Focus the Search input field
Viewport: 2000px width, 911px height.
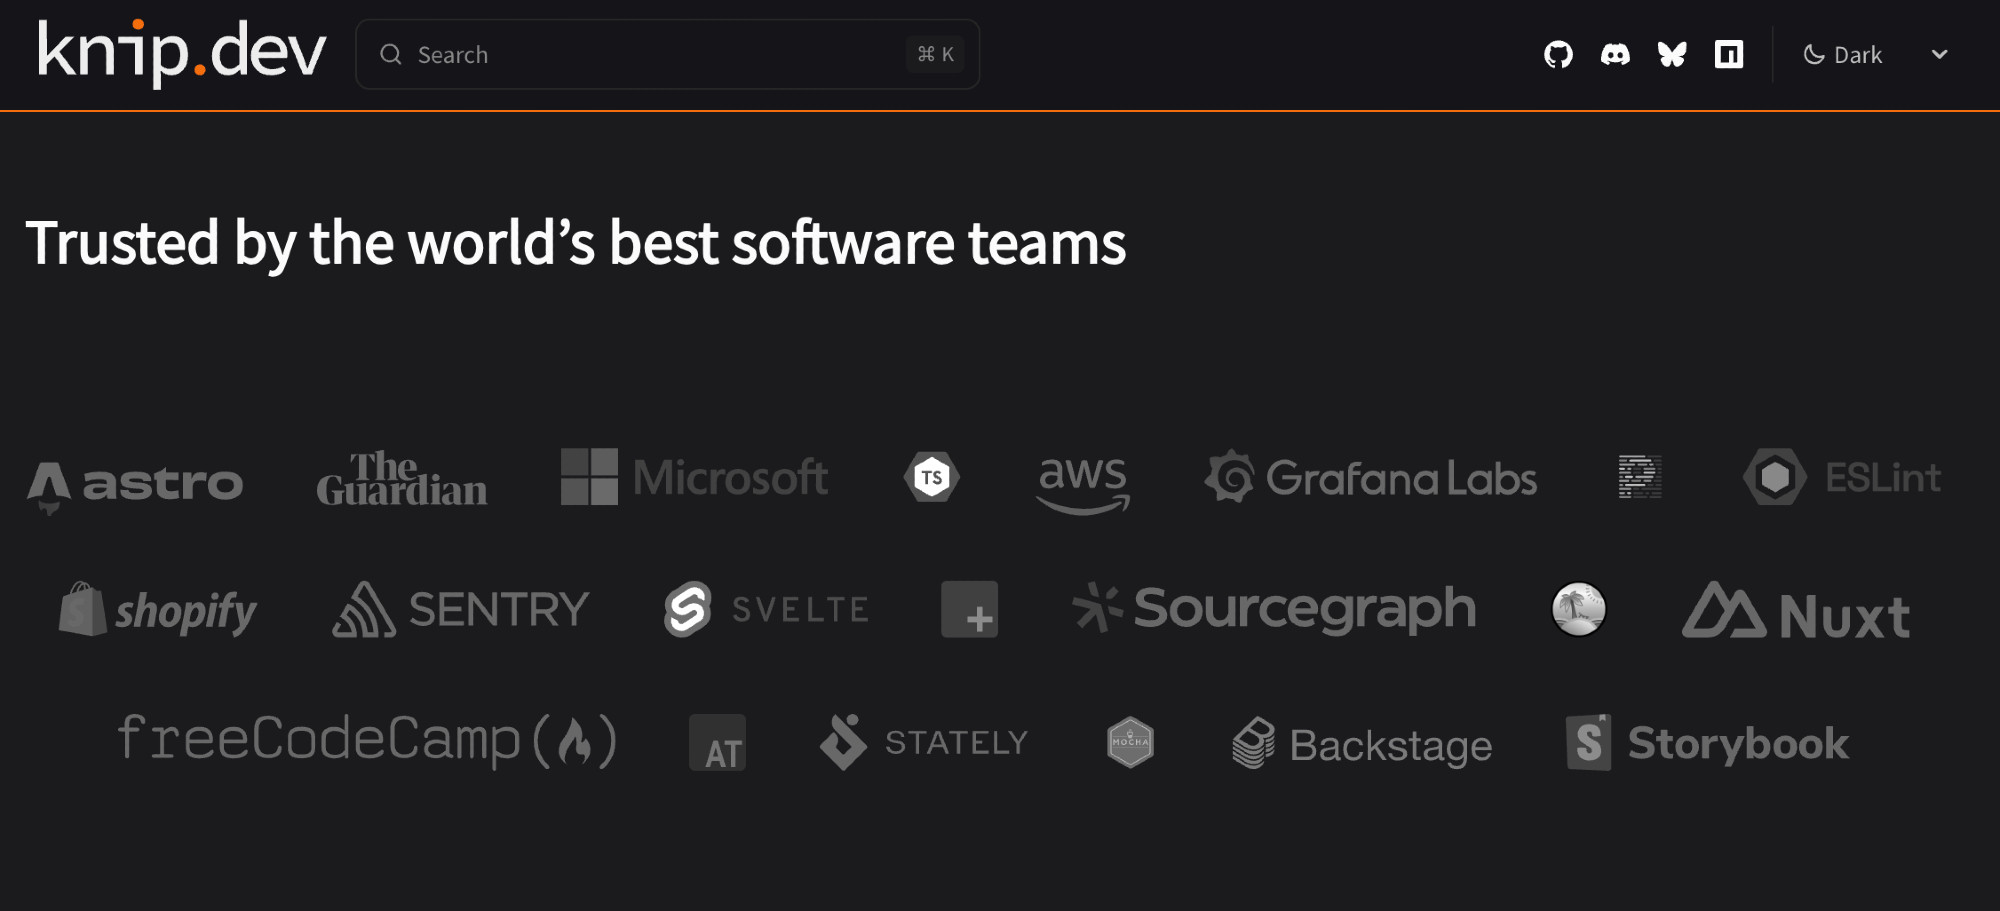pyautogui.click(x=668, y=54)
